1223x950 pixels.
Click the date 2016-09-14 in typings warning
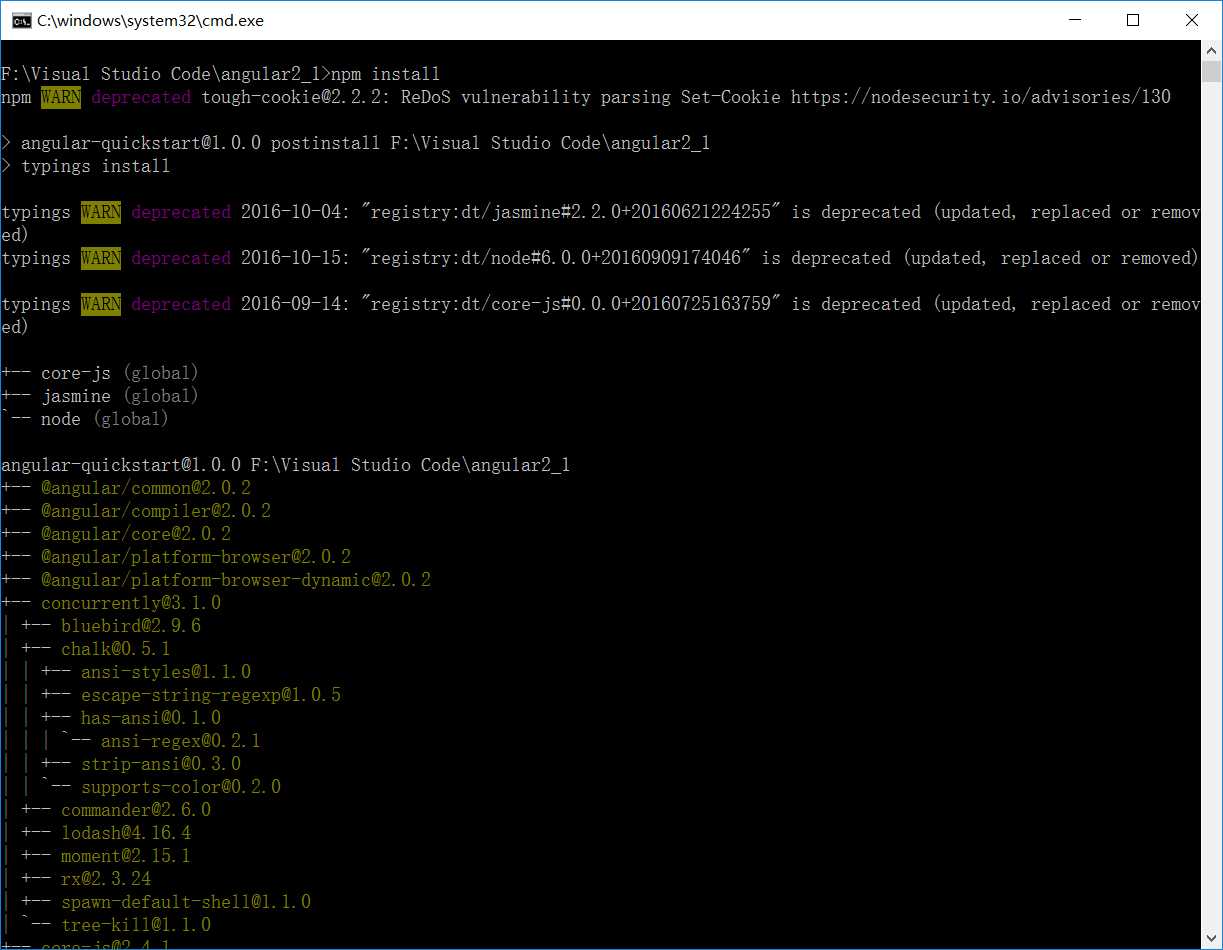[x=290, y=304]
